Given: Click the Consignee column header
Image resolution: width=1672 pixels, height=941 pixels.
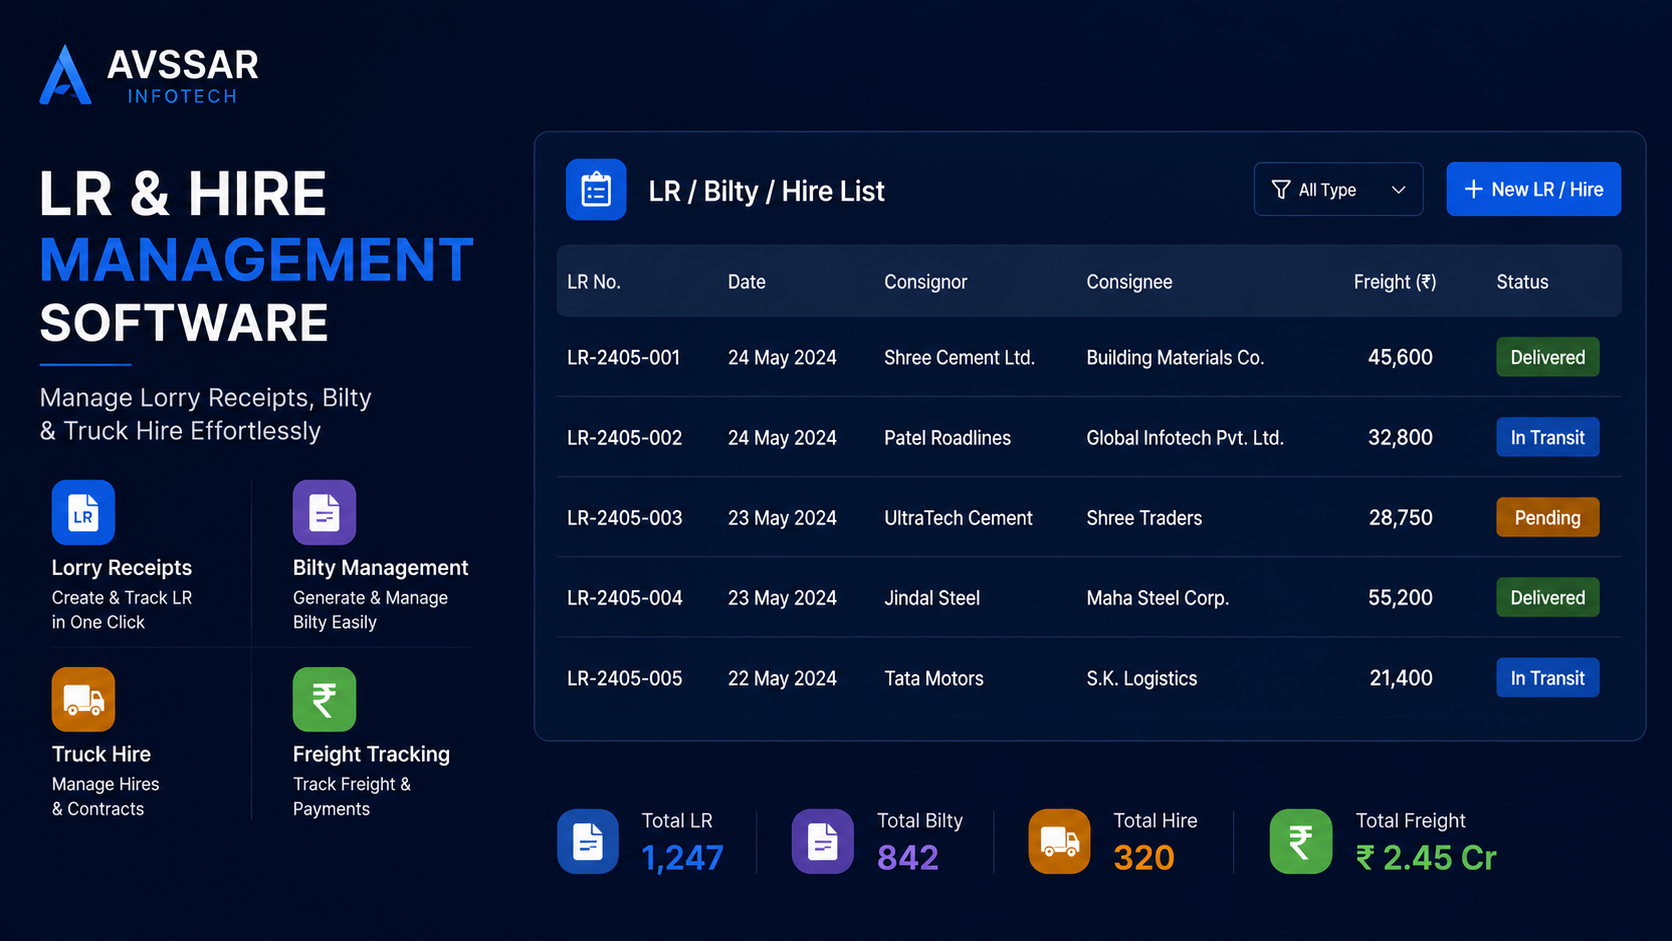Looking at the screenshot, I should pos(1129,282).
